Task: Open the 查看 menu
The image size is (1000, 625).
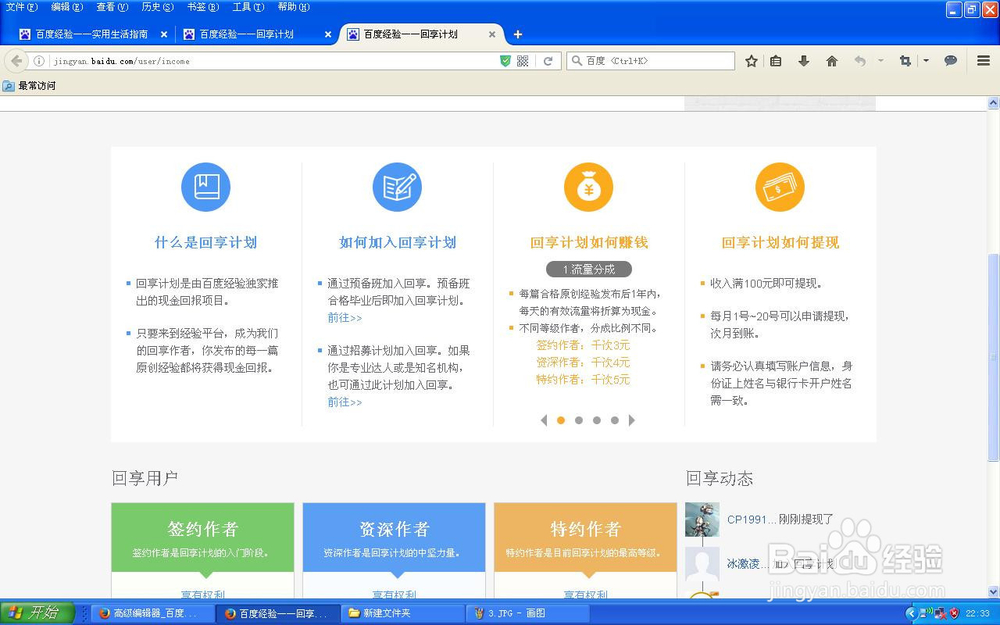Action: [112, 7]
